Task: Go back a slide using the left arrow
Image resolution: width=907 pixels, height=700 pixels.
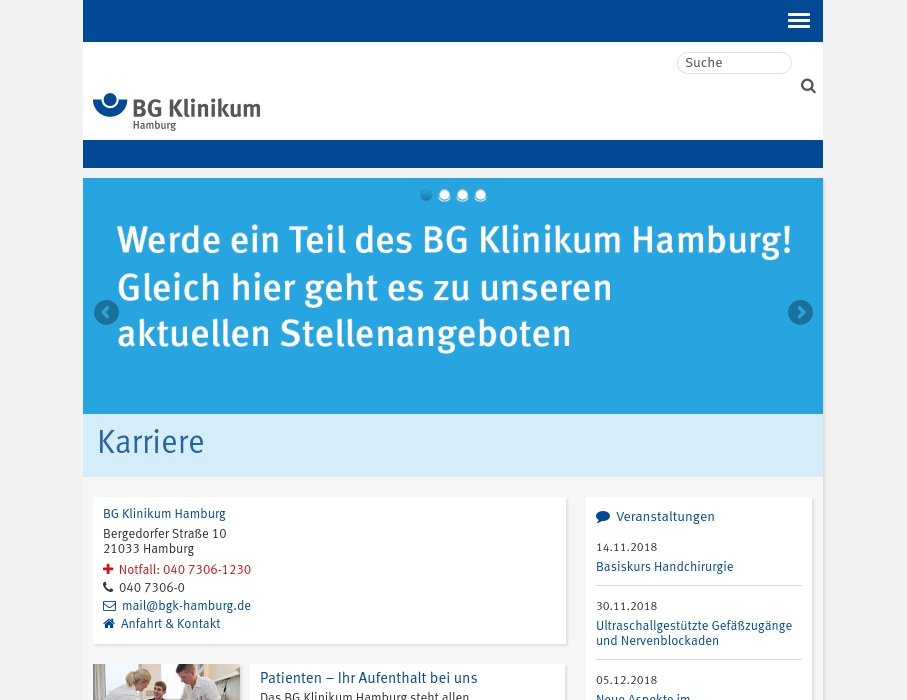Action: pos(106,312)
